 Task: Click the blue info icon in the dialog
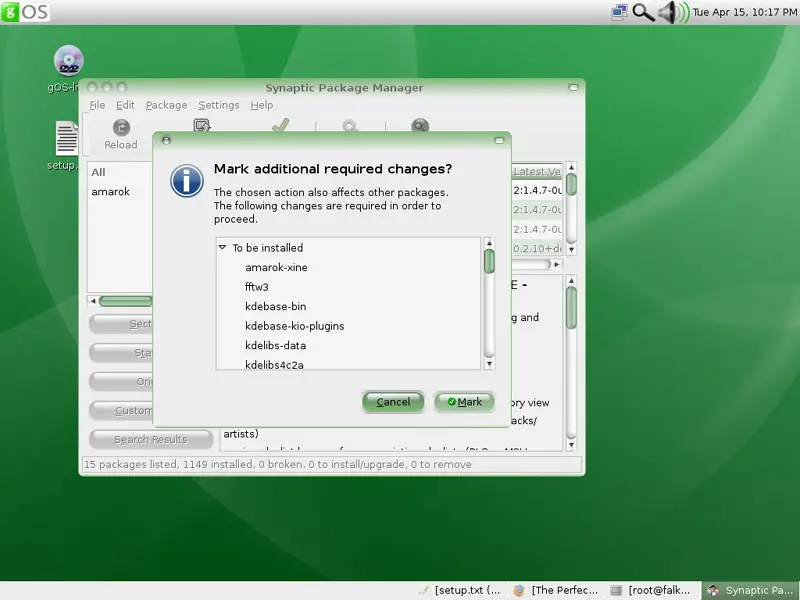pos(187,181)
